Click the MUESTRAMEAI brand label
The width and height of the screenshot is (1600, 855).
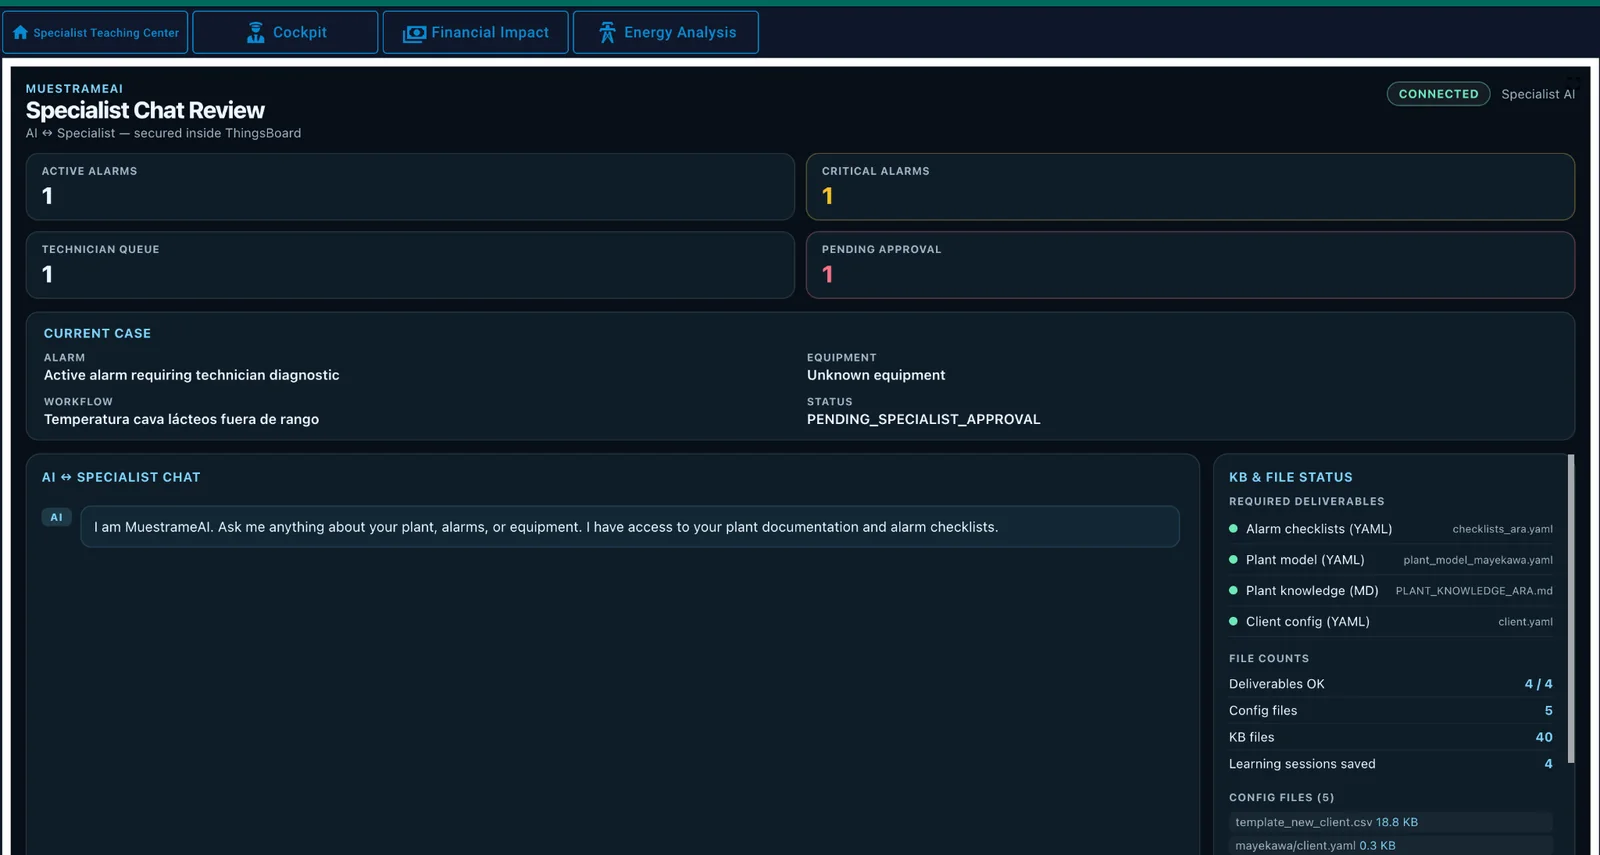pos(74,89)
